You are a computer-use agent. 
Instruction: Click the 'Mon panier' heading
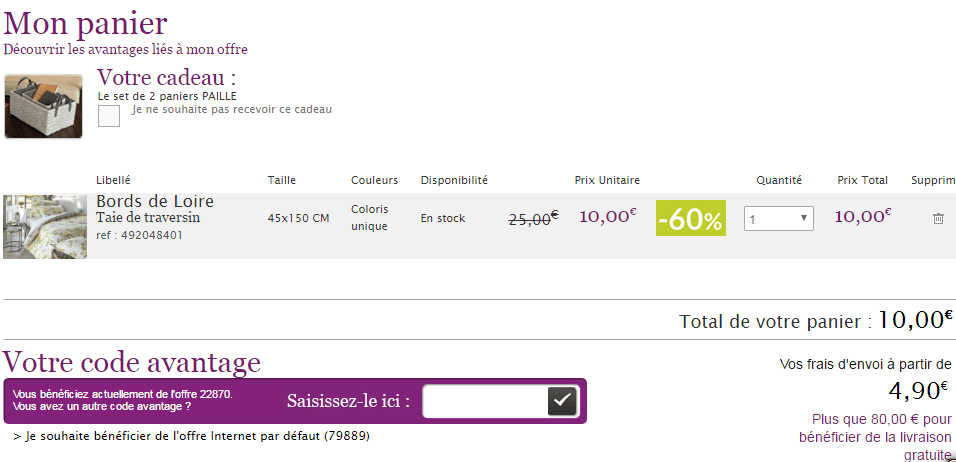(86, 22)
